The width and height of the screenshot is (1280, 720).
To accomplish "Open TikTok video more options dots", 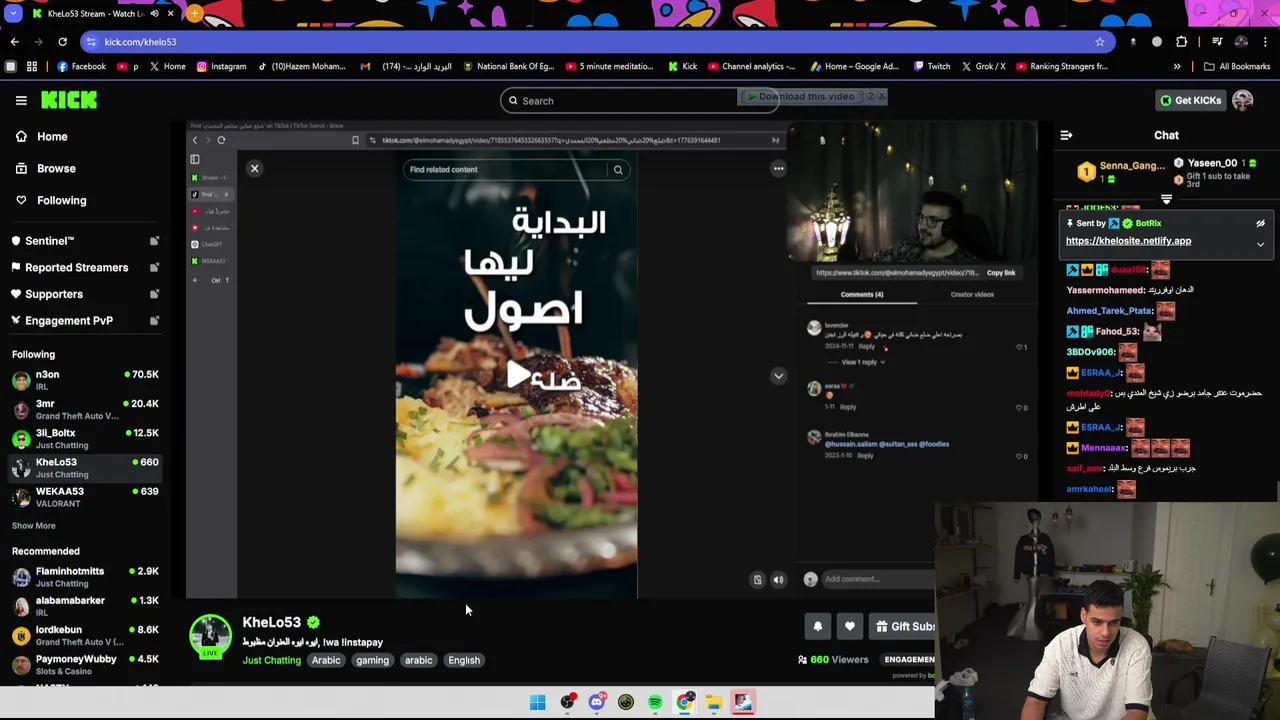I will [778, 168].
